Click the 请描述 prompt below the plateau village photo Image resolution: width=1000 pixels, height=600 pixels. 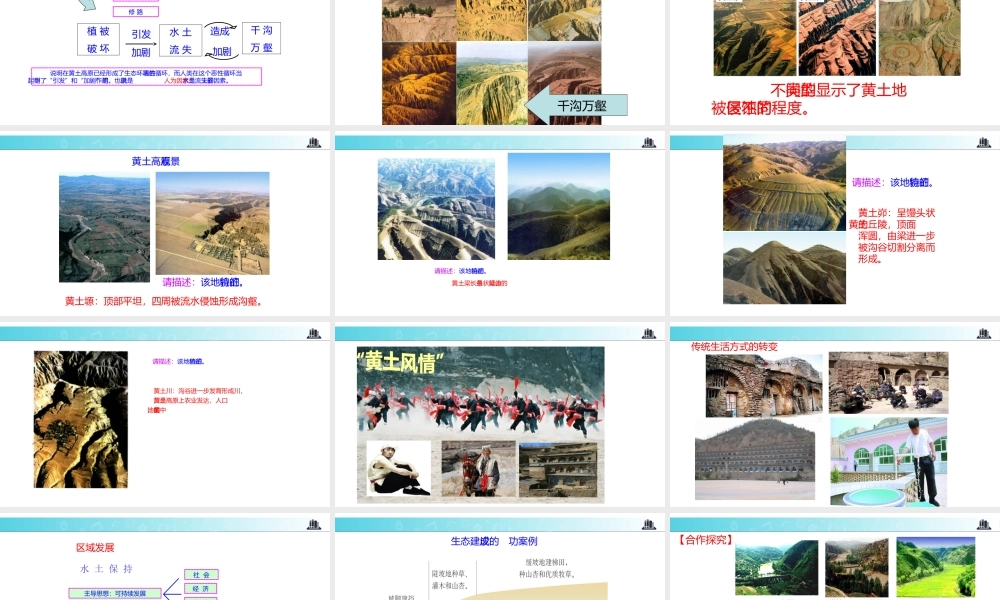tap(203, 282)
